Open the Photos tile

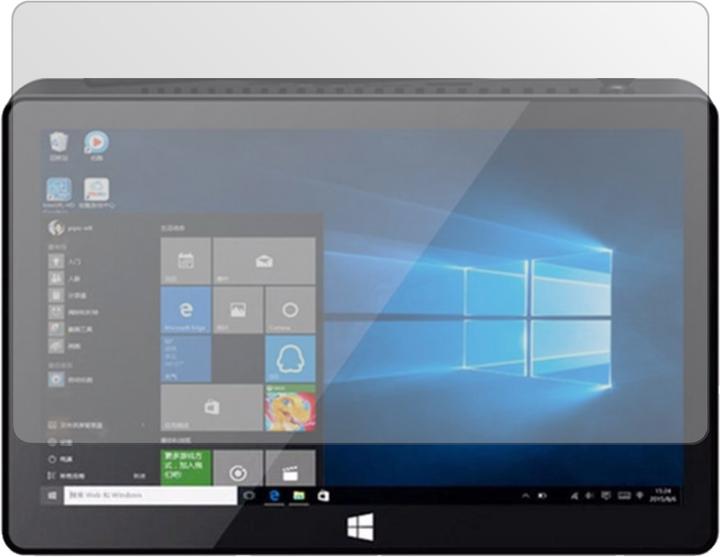coord(238,310)
